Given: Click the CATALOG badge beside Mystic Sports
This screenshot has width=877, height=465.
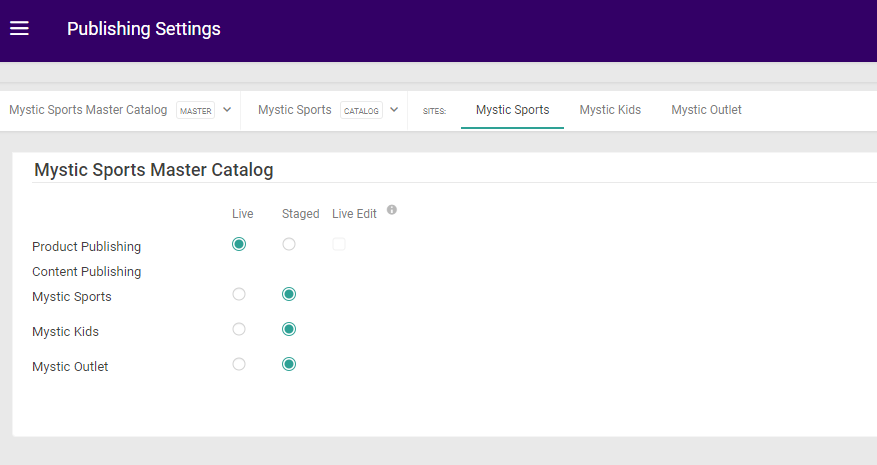Looking at the screenshot, I should [361, 111].
